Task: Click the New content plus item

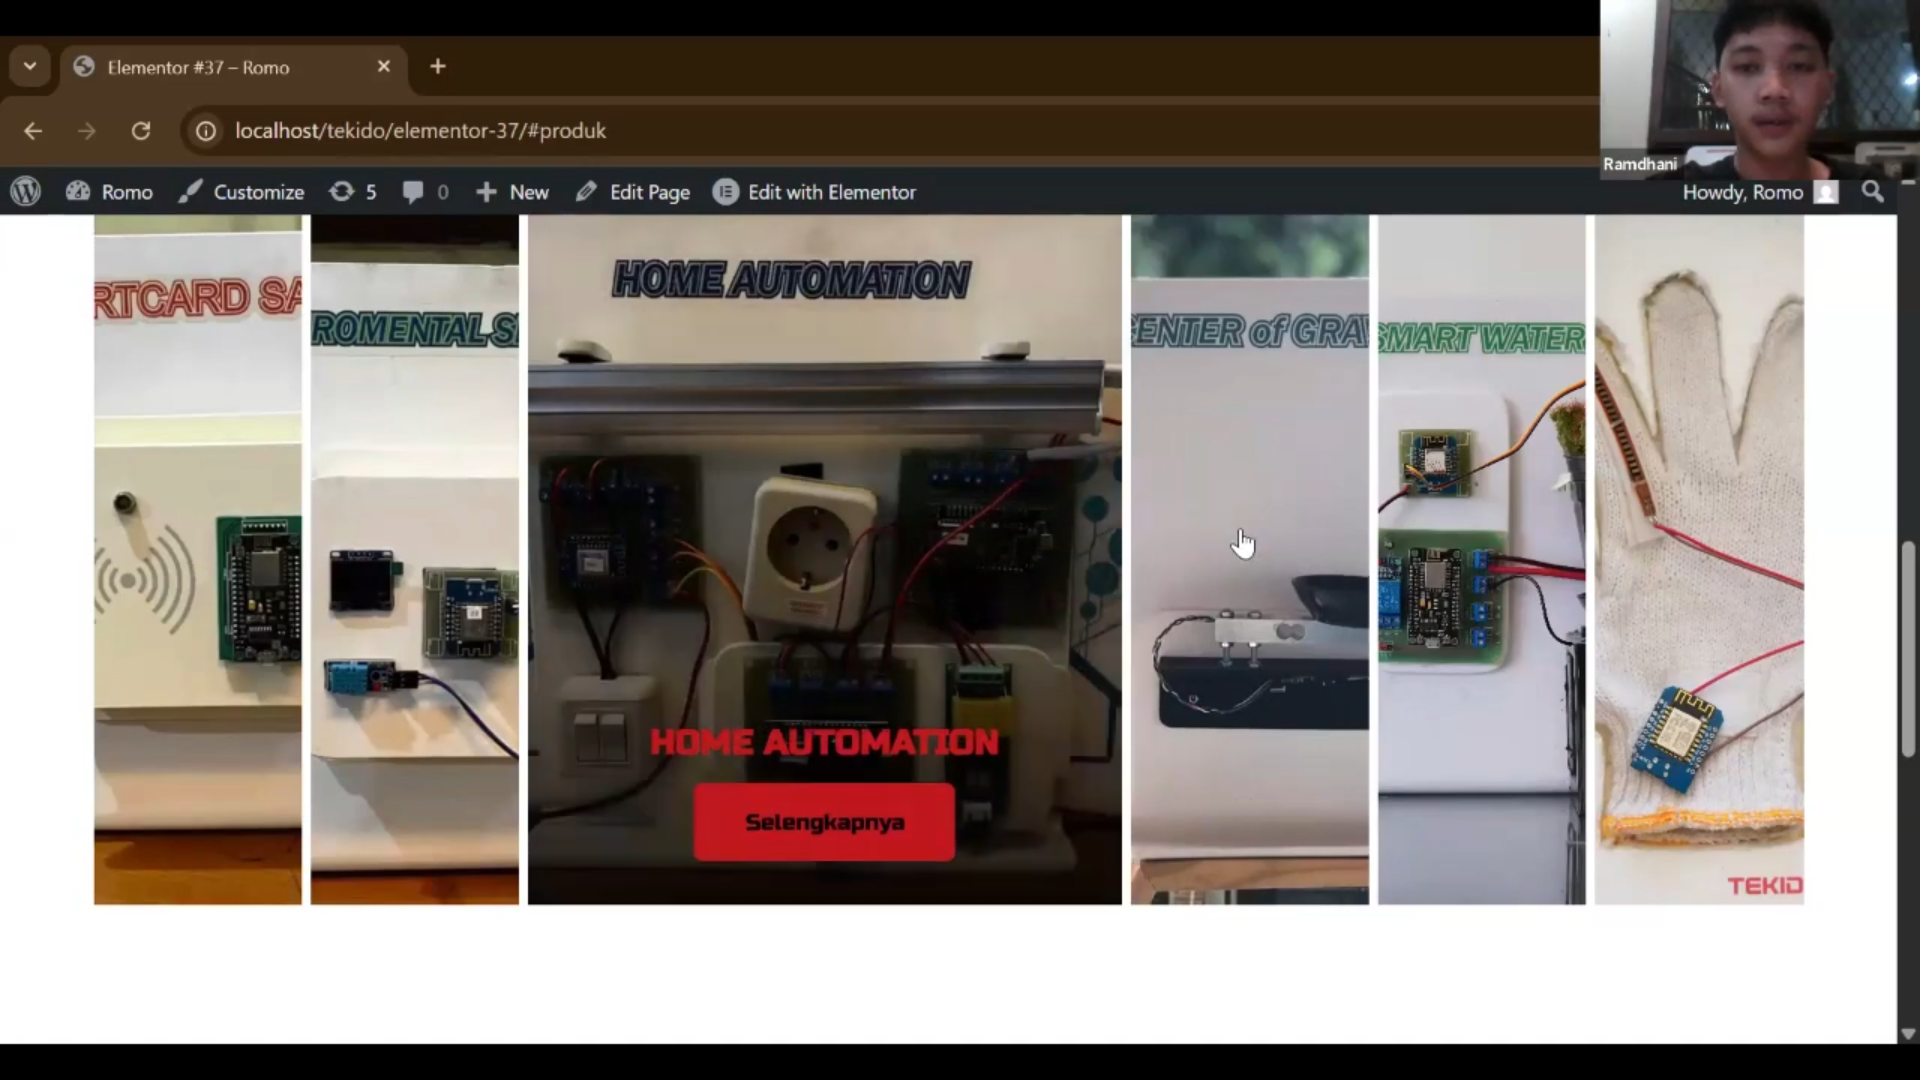Action: point(512,192)
